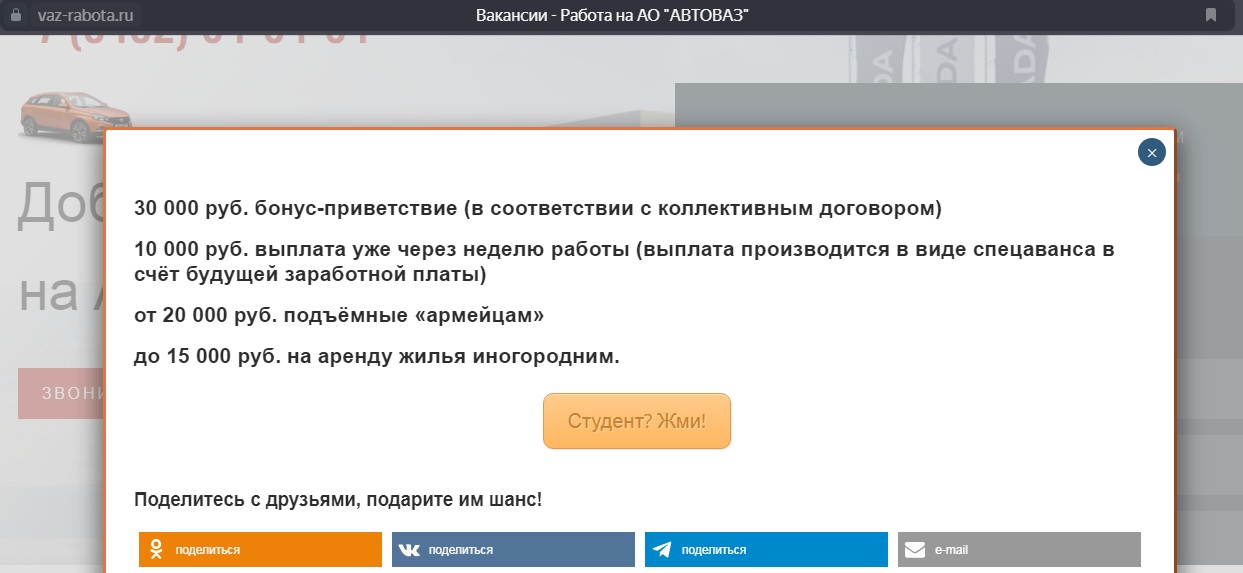This screenshot has height=573, width=1243.
Task: Click the 'Студент? Жми!' button
Action: coord(637,421)
